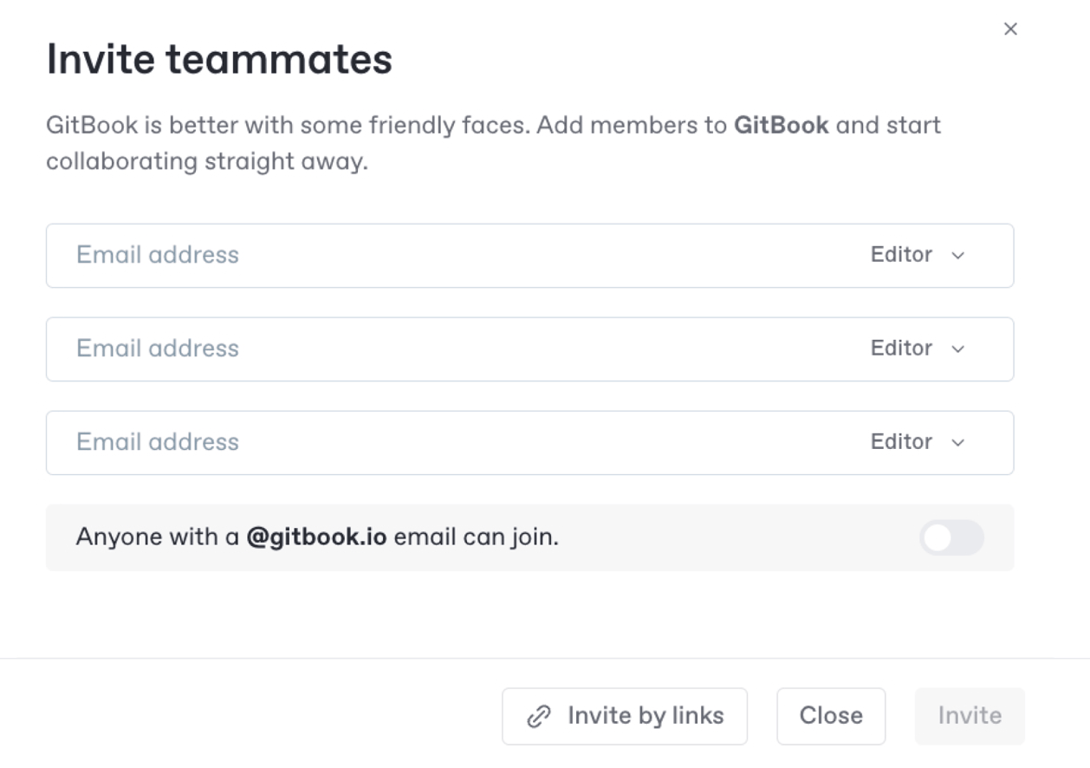Enable the @gitbook.io domain join switch
1090x768 pixels.
[x=951, y=538]
